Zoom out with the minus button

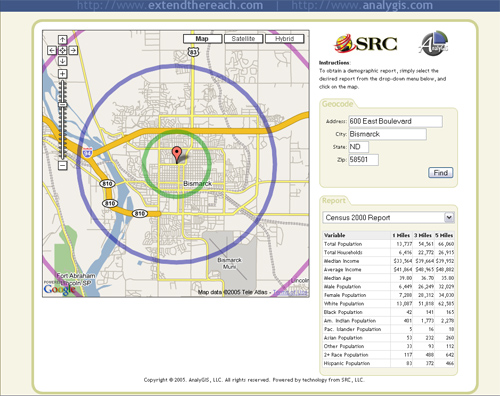62,165
